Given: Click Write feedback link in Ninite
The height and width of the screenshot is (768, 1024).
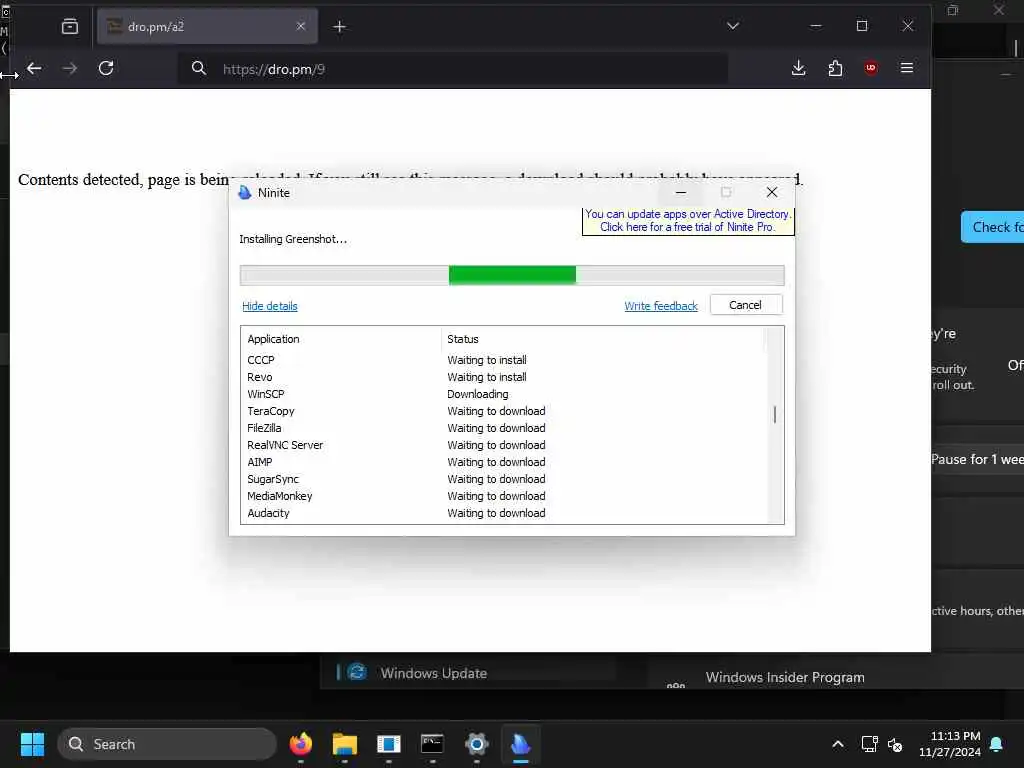Looking at the screenshot, I should [661, 306].
